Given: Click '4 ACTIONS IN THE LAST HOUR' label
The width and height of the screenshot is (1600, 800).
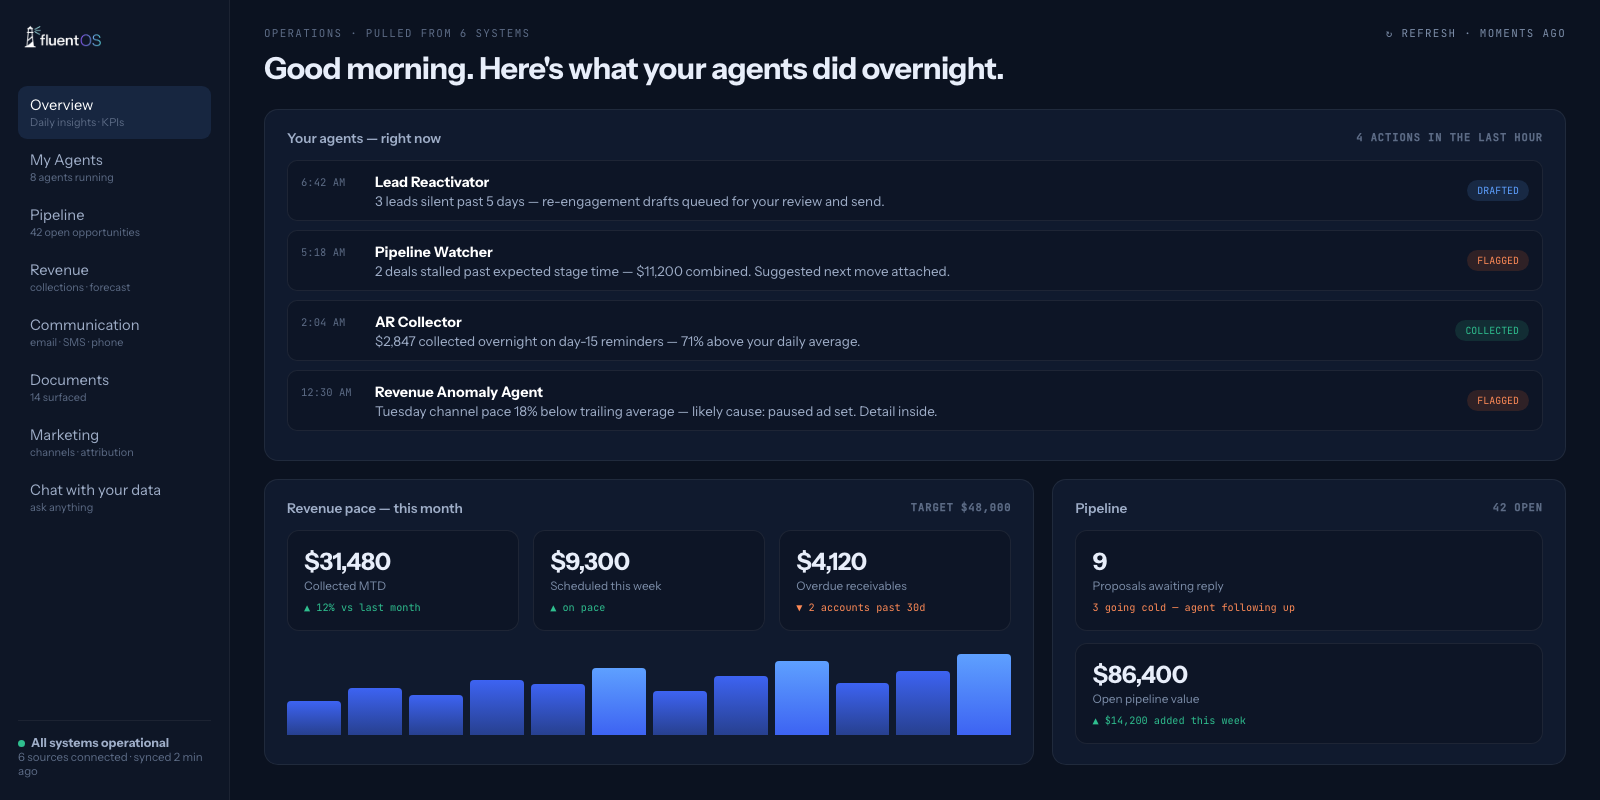Looking at the screenshot, I should 1449,138.
